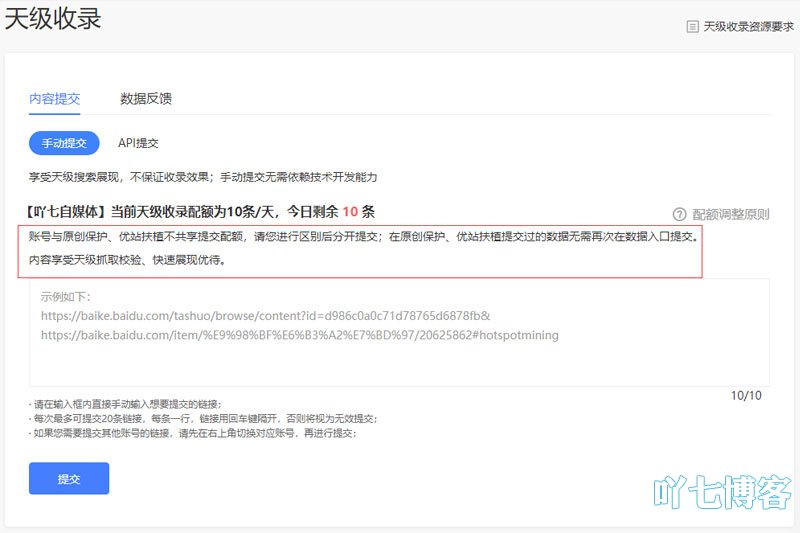Screen dimensions: 800x533
Task: Switch to the 数据反馈 tab
Action: click(x=146, y=98)
